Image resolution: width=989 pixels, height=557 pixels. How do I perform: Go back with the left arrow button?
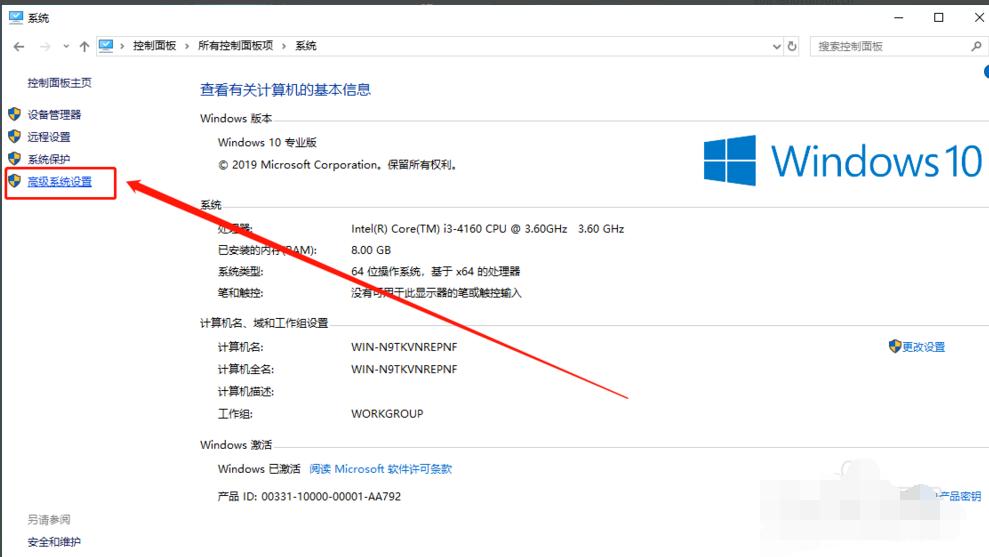[19, 46]
